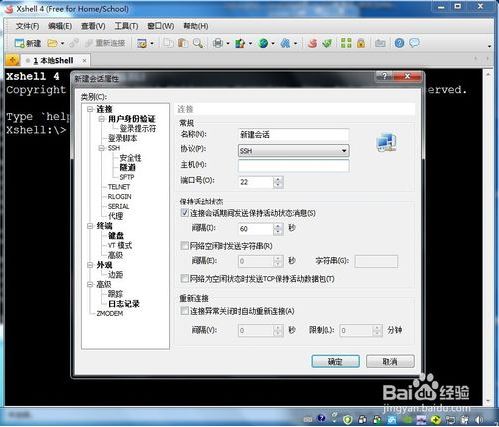Click the 名称(N) session name field
This screenshot has height=427, width=499.
[294, 135]
